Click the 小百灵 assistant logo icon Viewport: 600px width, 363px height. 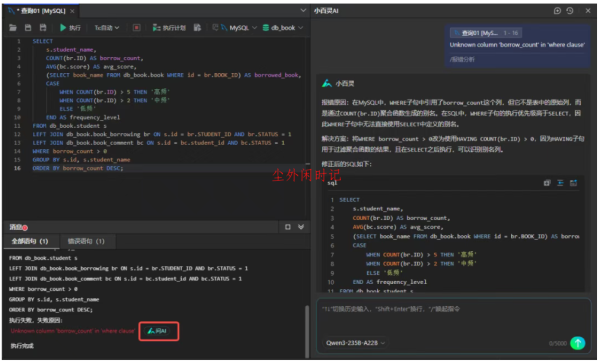point(326,83)
